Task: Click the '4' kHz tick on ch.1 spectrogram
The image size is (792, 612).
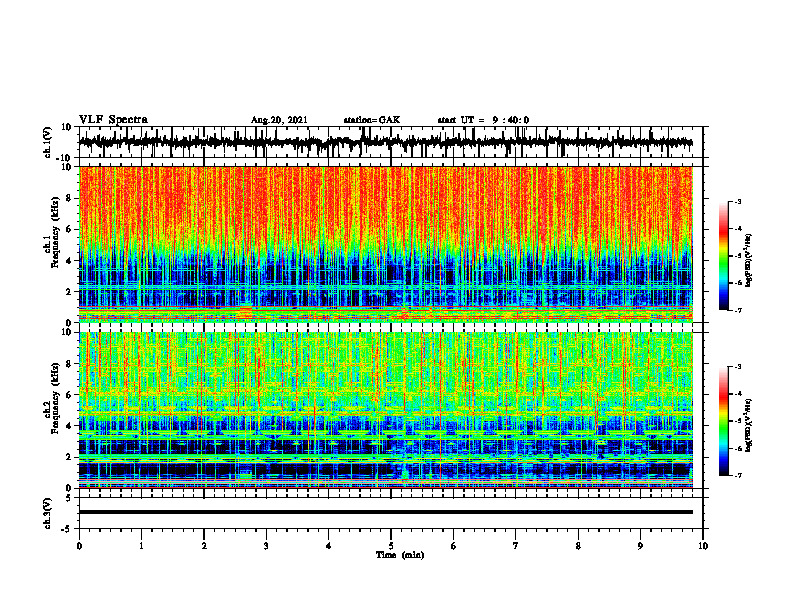Action: pos(69,261)
